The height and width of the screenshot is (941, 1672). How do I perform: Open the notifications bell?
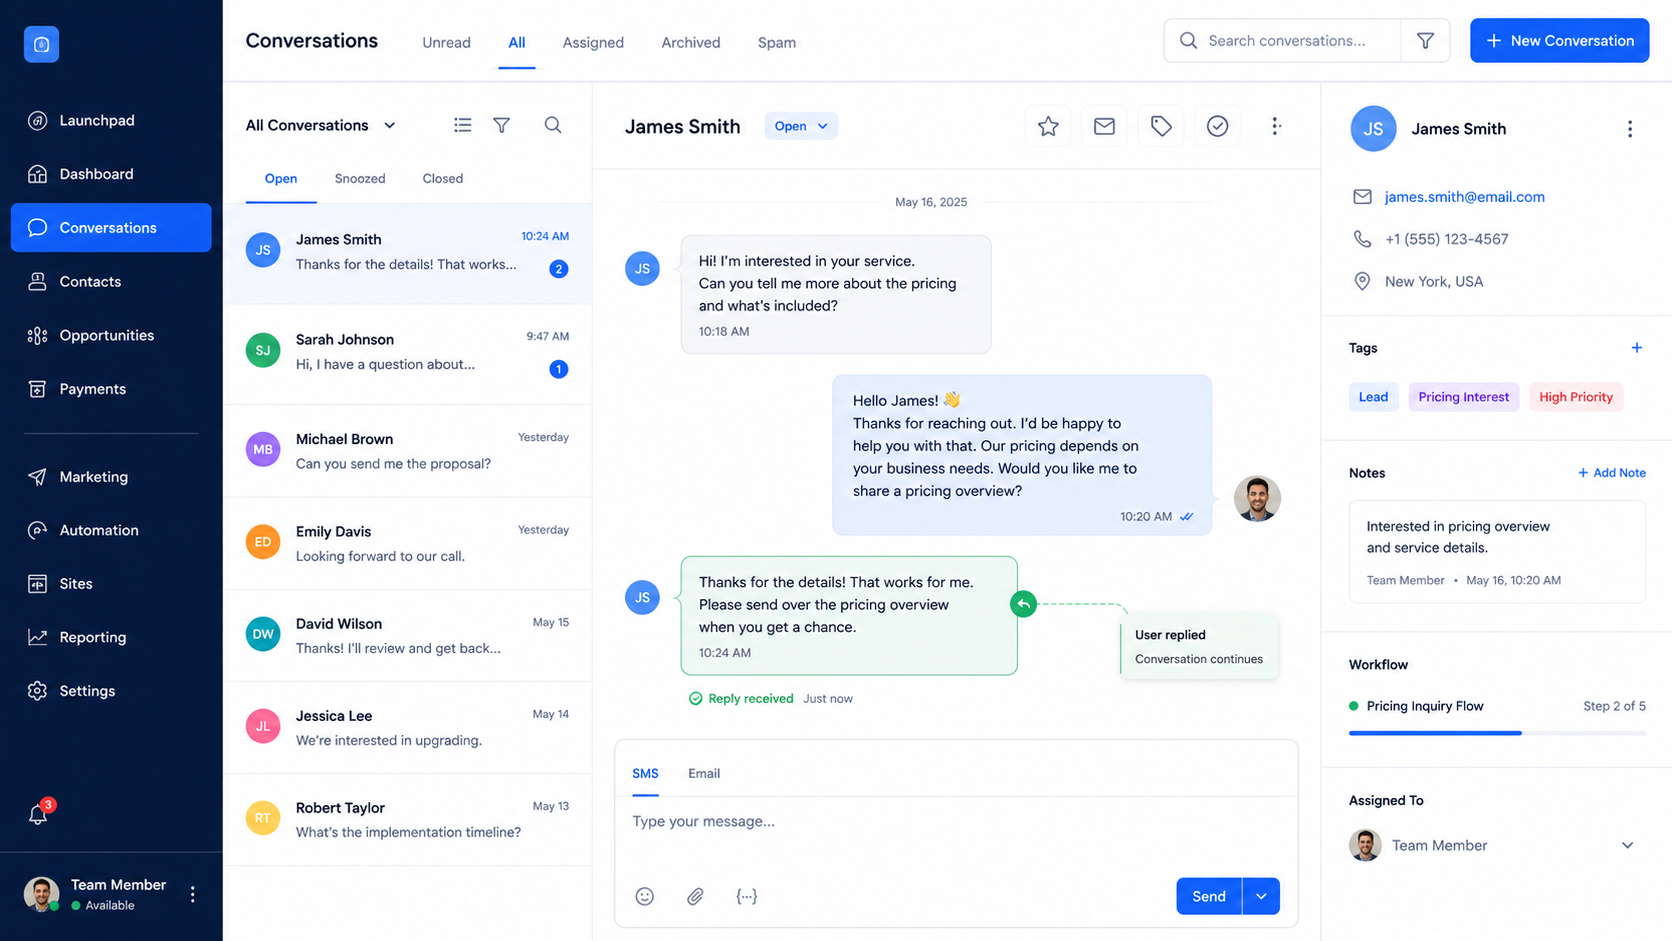click(x=38, y=814)
